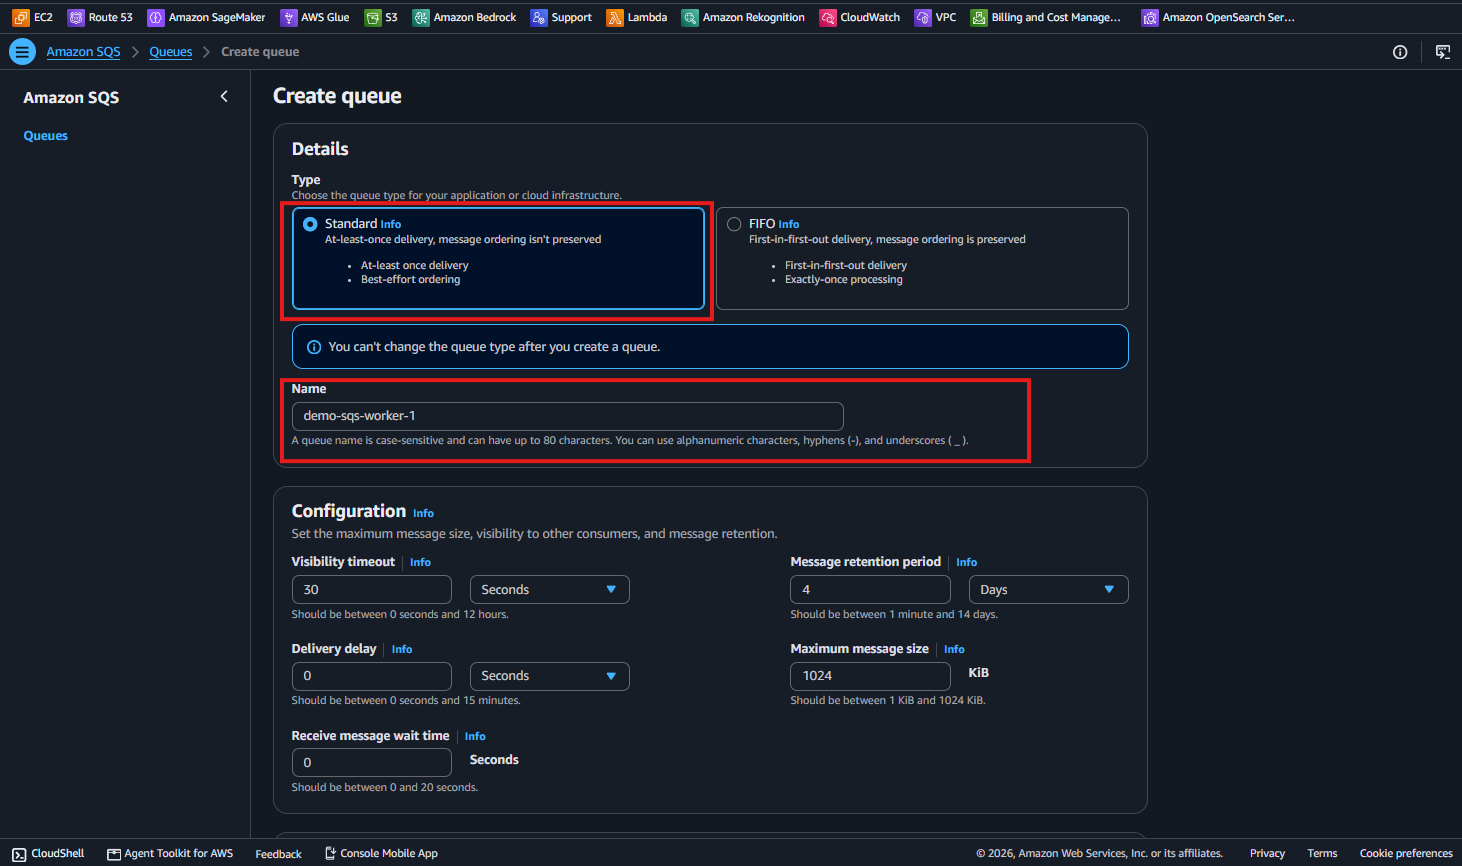The width and height of the screenshot is (1462, 866).
Task: Open Info link for Receive message wait time
Action: 475,737
